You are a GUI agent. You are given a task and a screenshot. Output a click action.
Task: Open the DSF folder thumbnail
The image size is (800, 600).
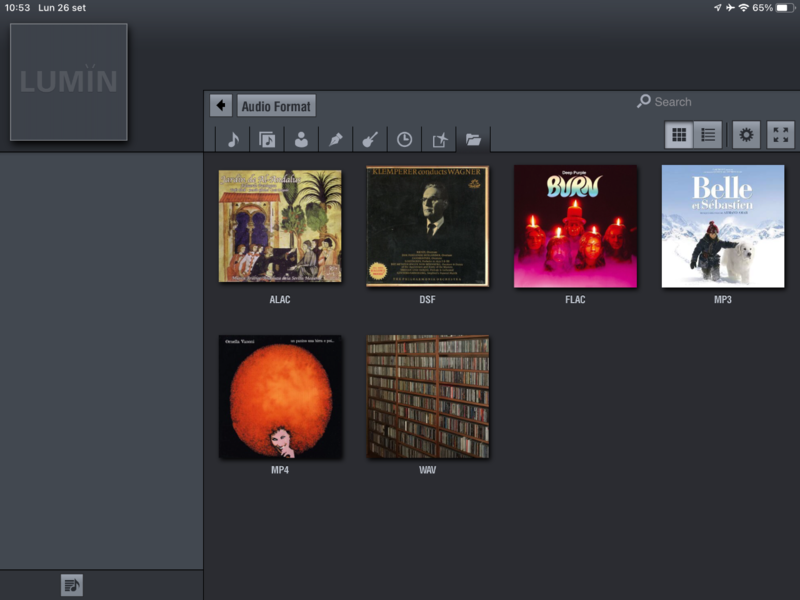pos(427,226)
